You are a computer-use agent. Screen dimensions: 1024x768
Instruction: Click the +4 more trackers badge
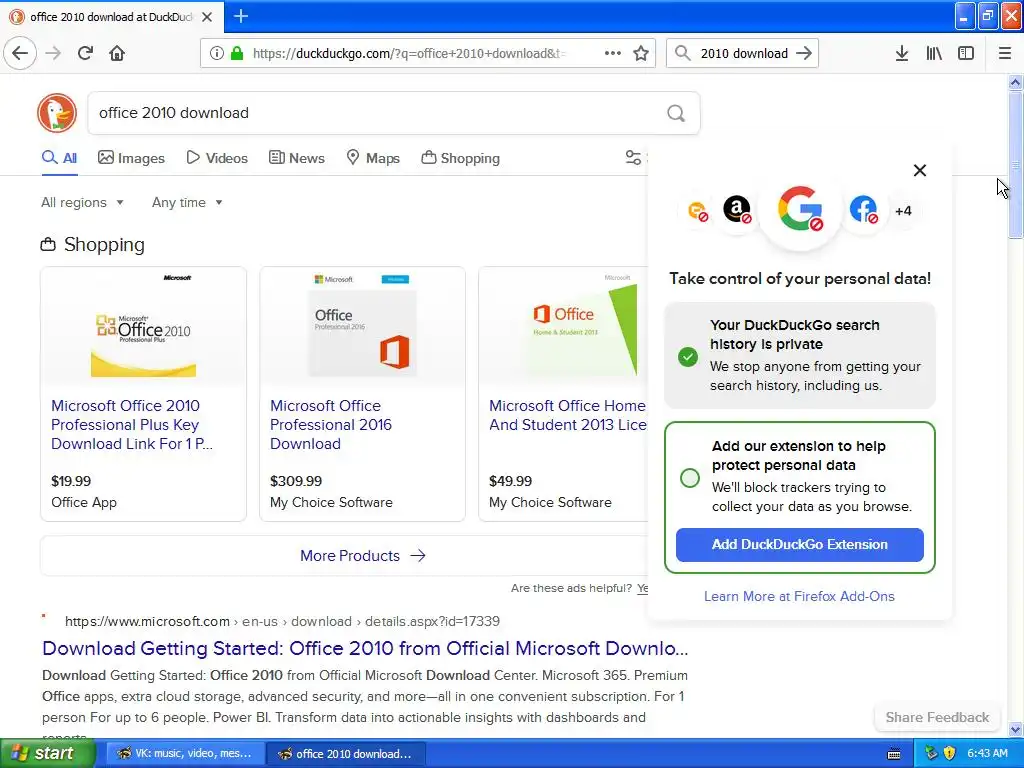(903, 210)
